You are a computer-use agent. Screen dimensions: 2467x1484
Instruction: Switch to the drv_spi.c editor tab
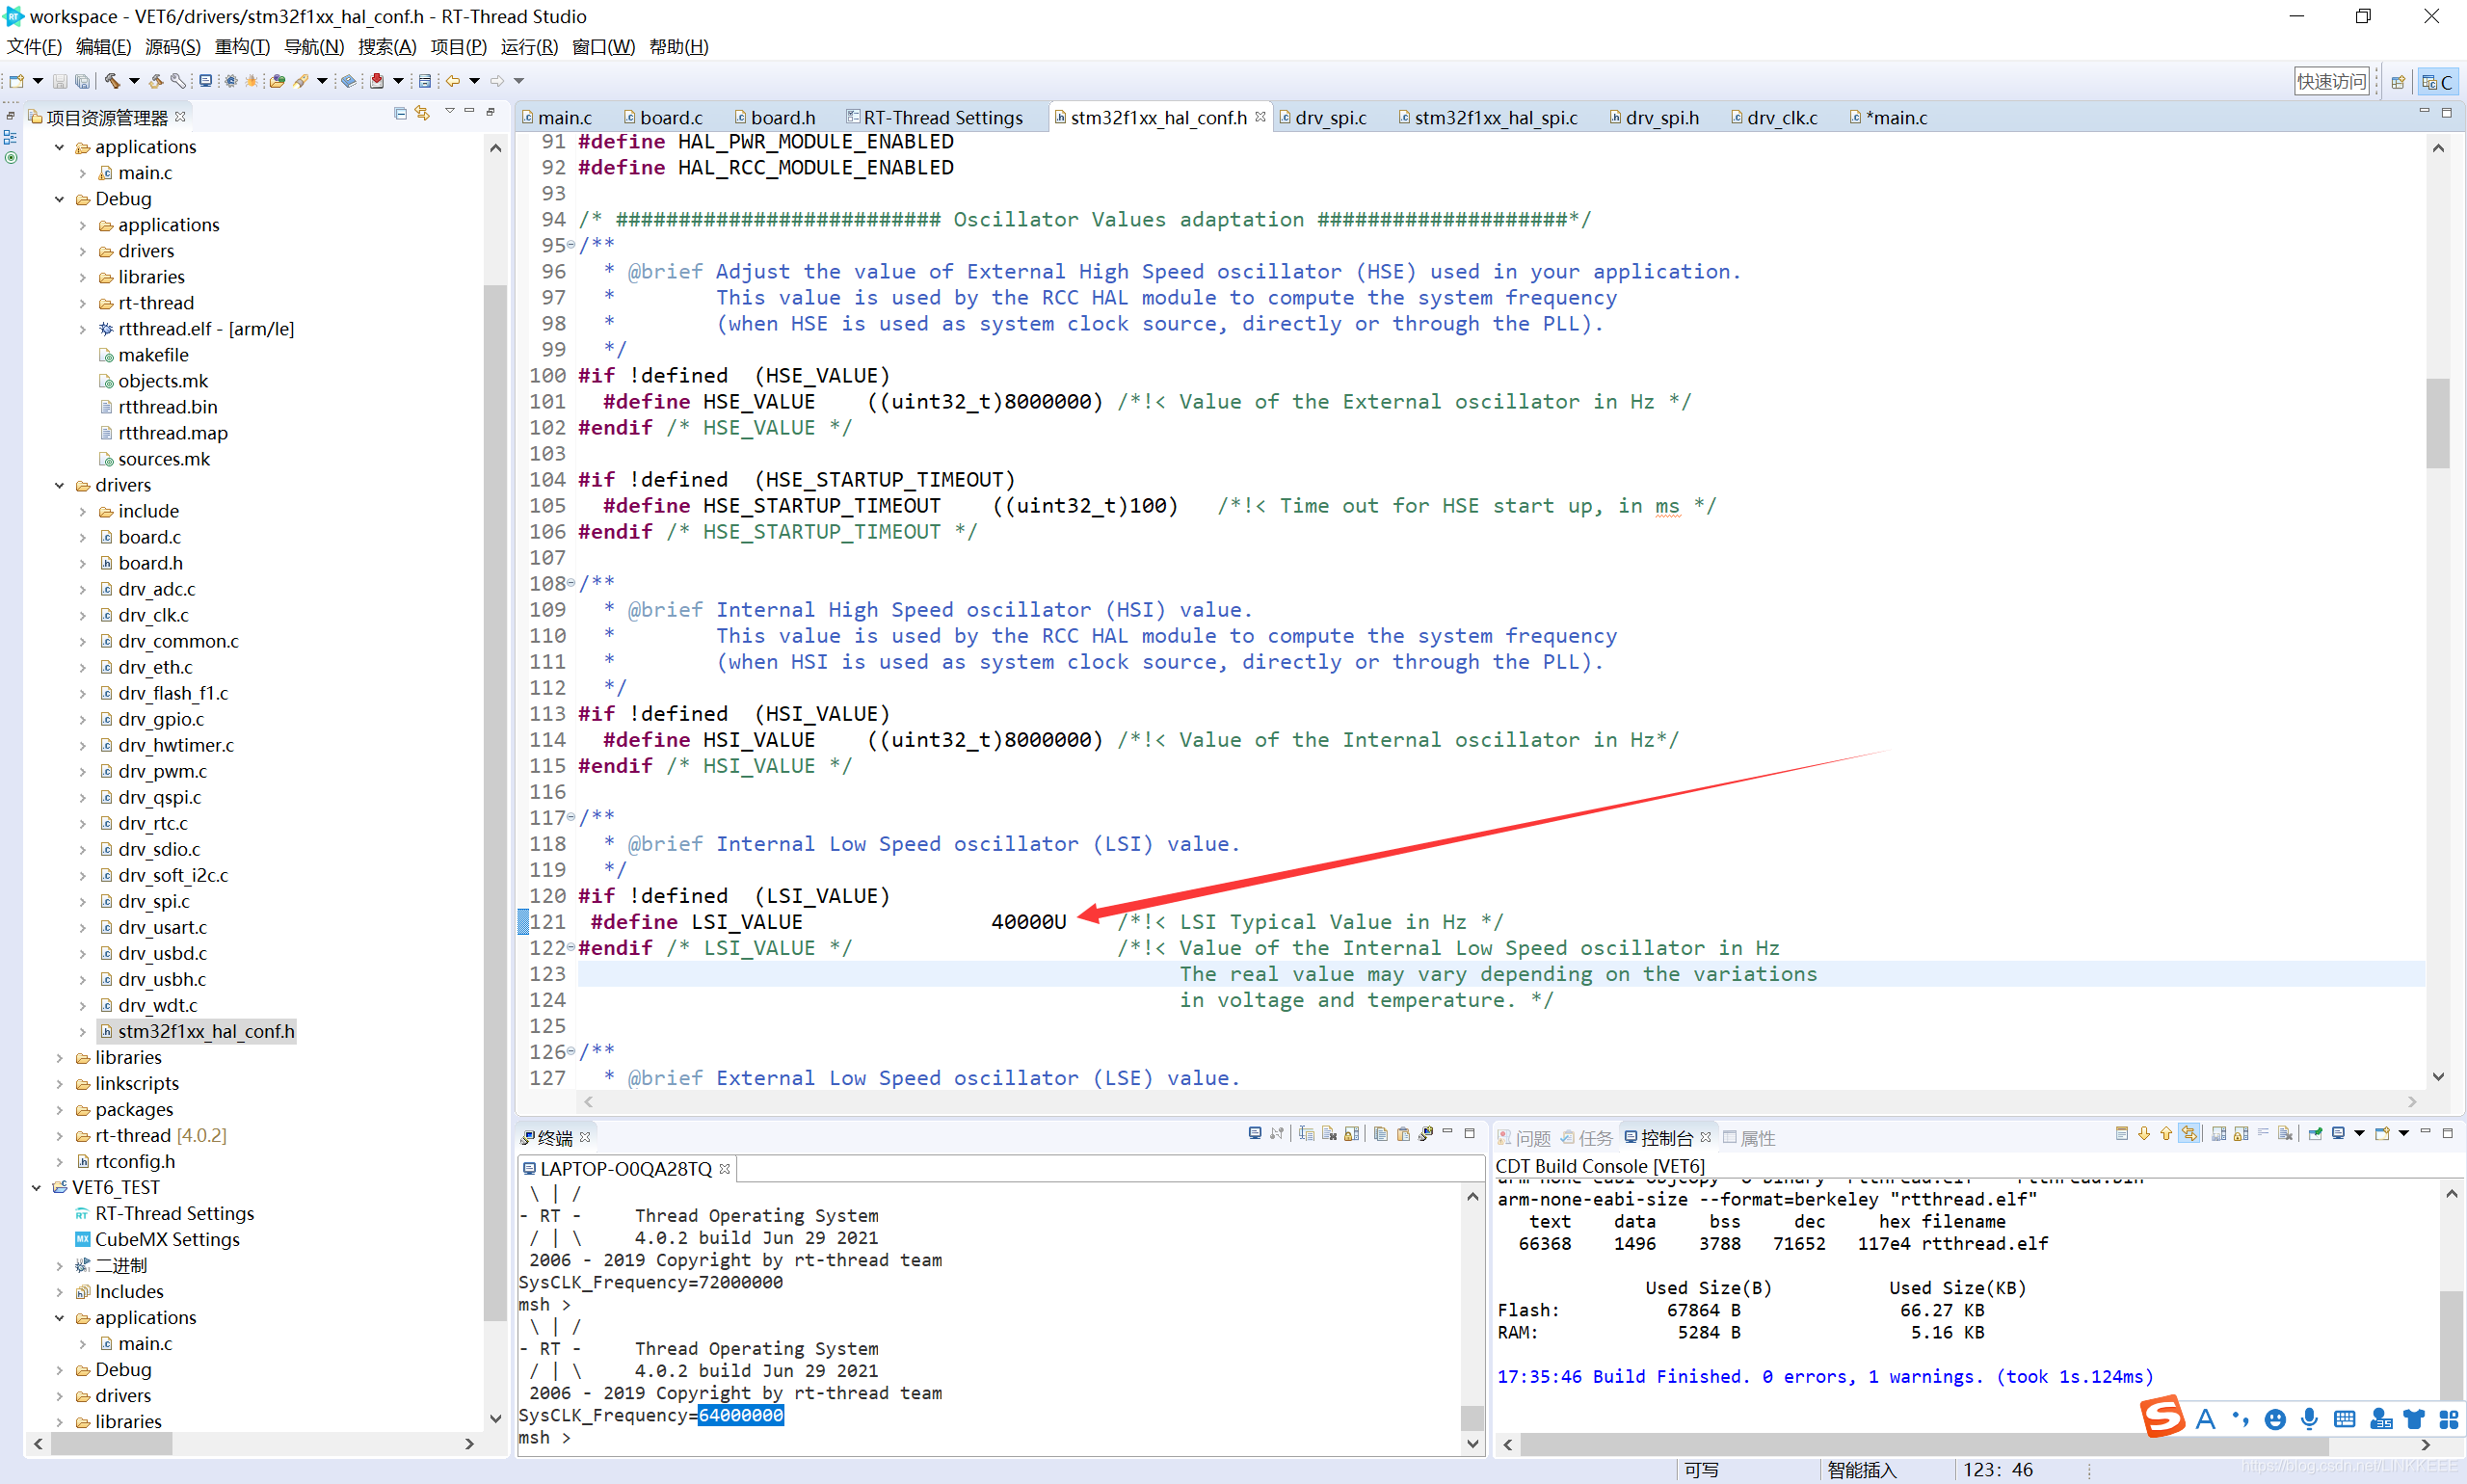coord(1322,118)
